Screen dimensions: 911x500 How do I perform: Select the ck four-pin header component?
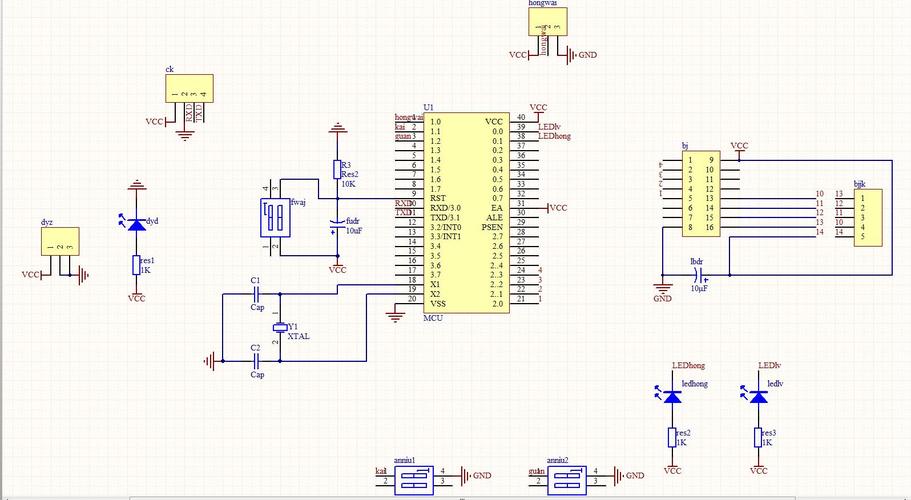(x=189, y=88)
